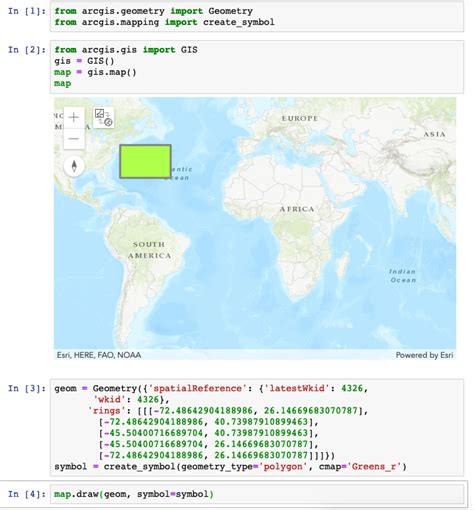
Task: Click the 'create_symbol' import text in cell 1
Action: click(239, 22)
